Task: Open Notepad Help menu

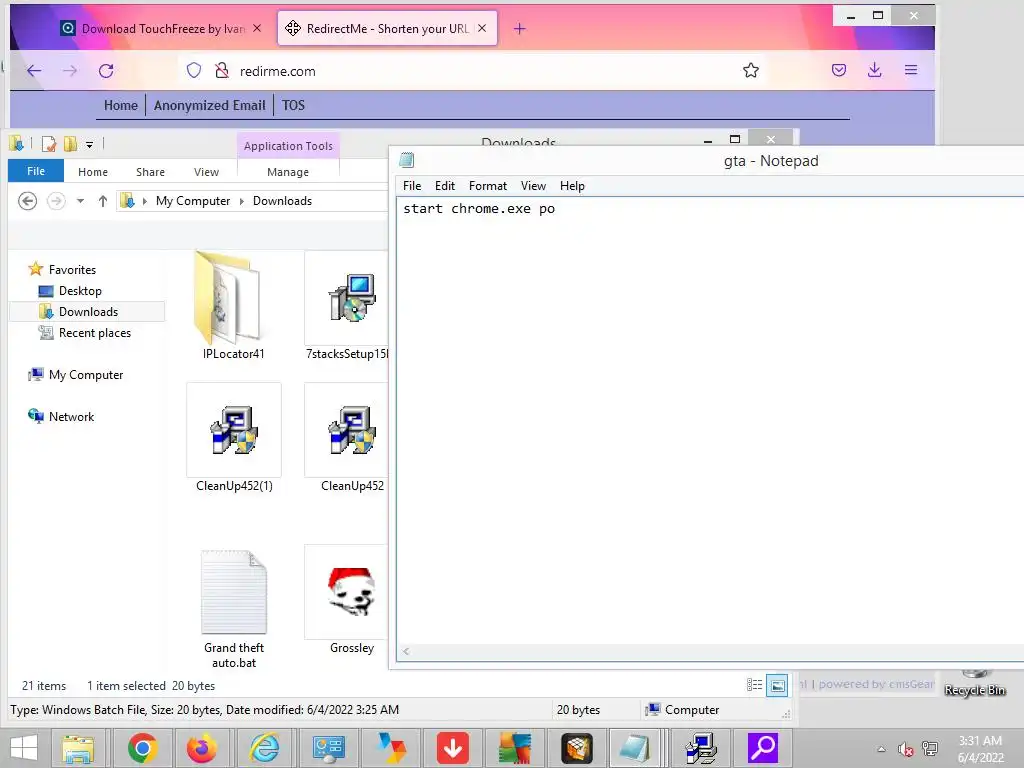Action: click(x=572, y=186)
